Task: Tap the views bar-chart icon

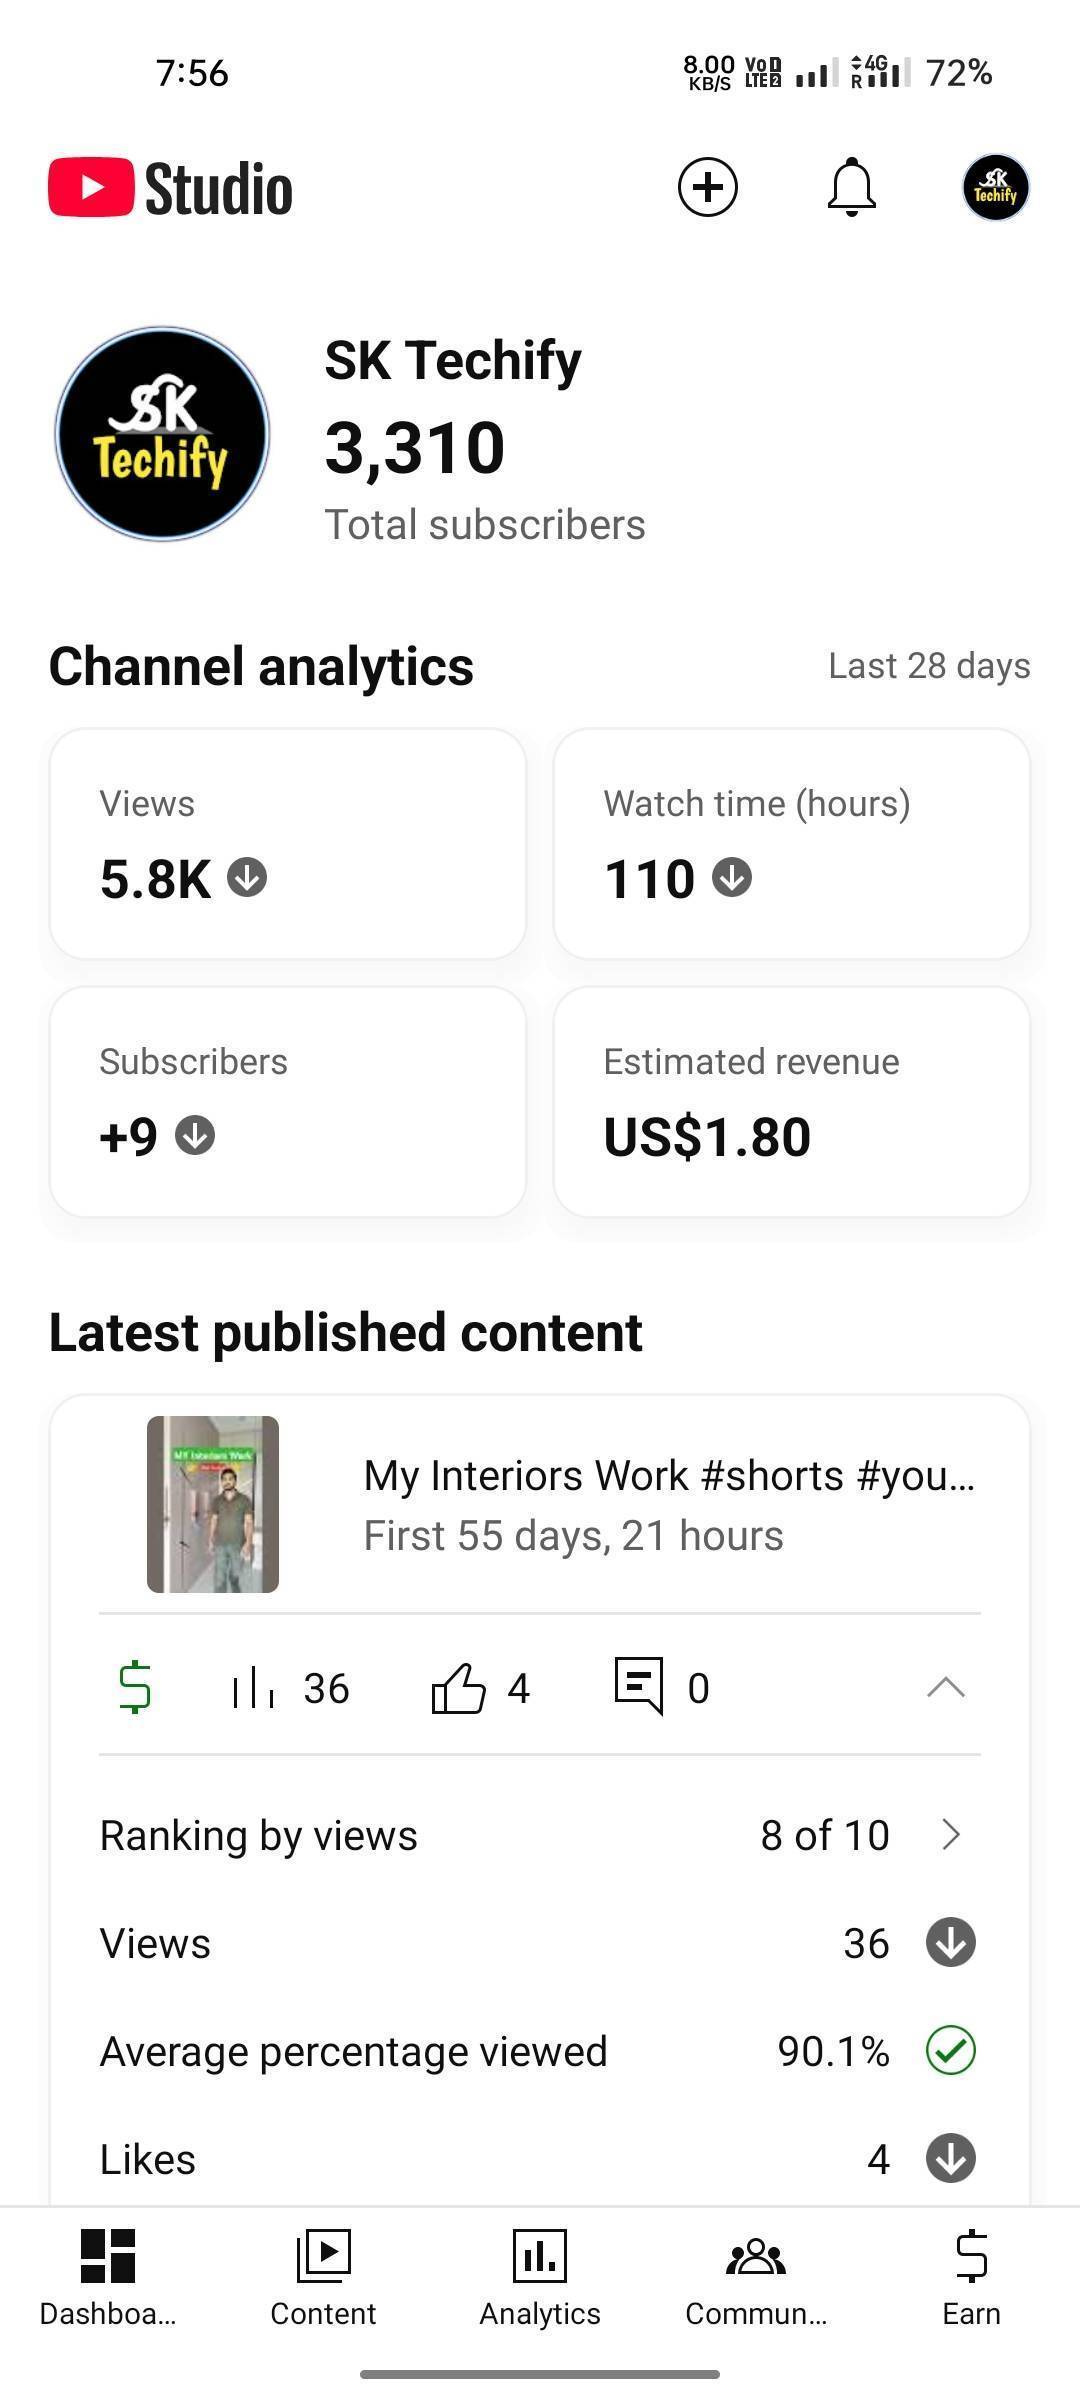Action: 253,1688
